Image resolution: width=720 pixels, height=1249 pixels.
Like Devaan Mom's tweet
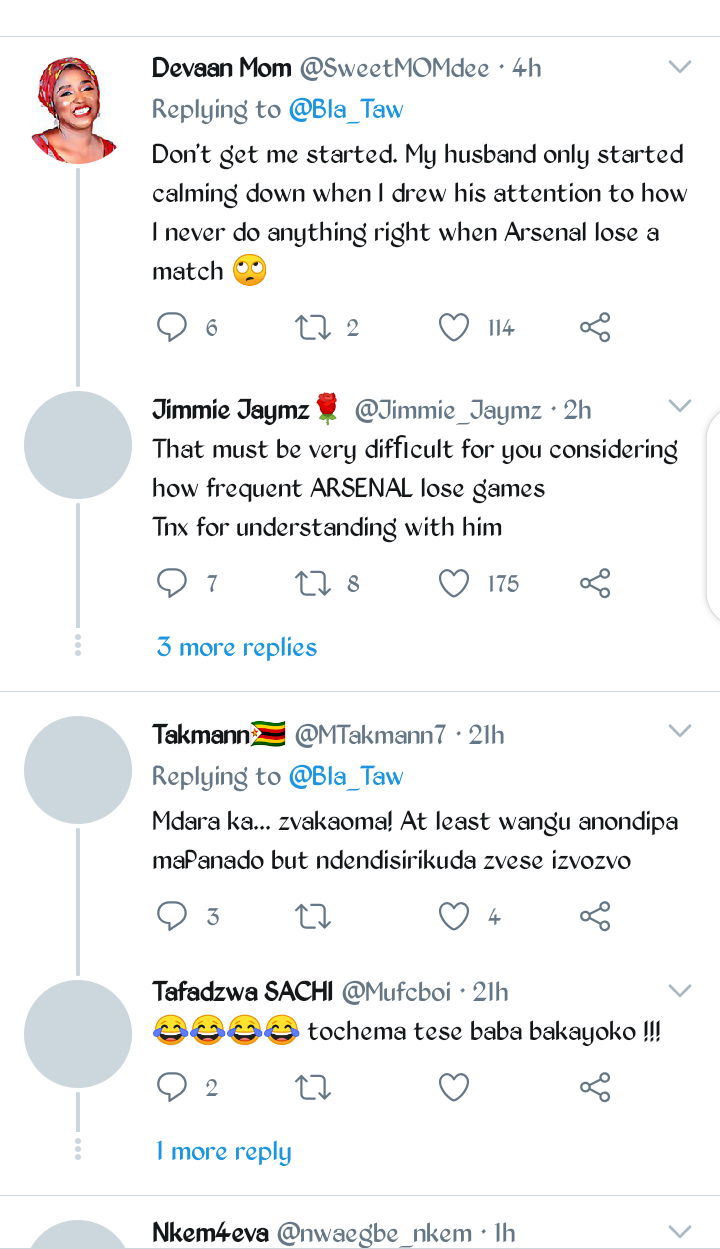click(454, 327)
